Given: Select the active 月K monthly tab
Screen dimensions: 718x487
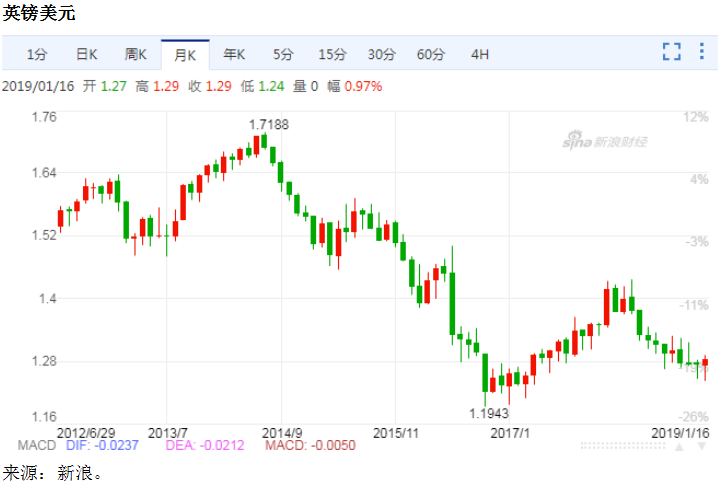Looking at the screenshot, I should (x=185, y=54).
